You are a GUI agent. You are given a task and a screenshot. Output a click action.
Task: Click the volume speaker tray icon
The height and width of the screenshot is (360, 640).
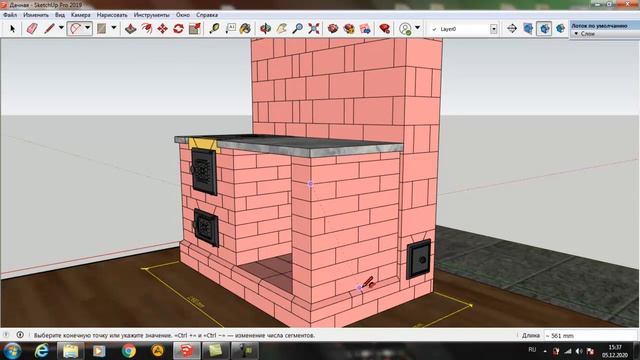[579, 351]
